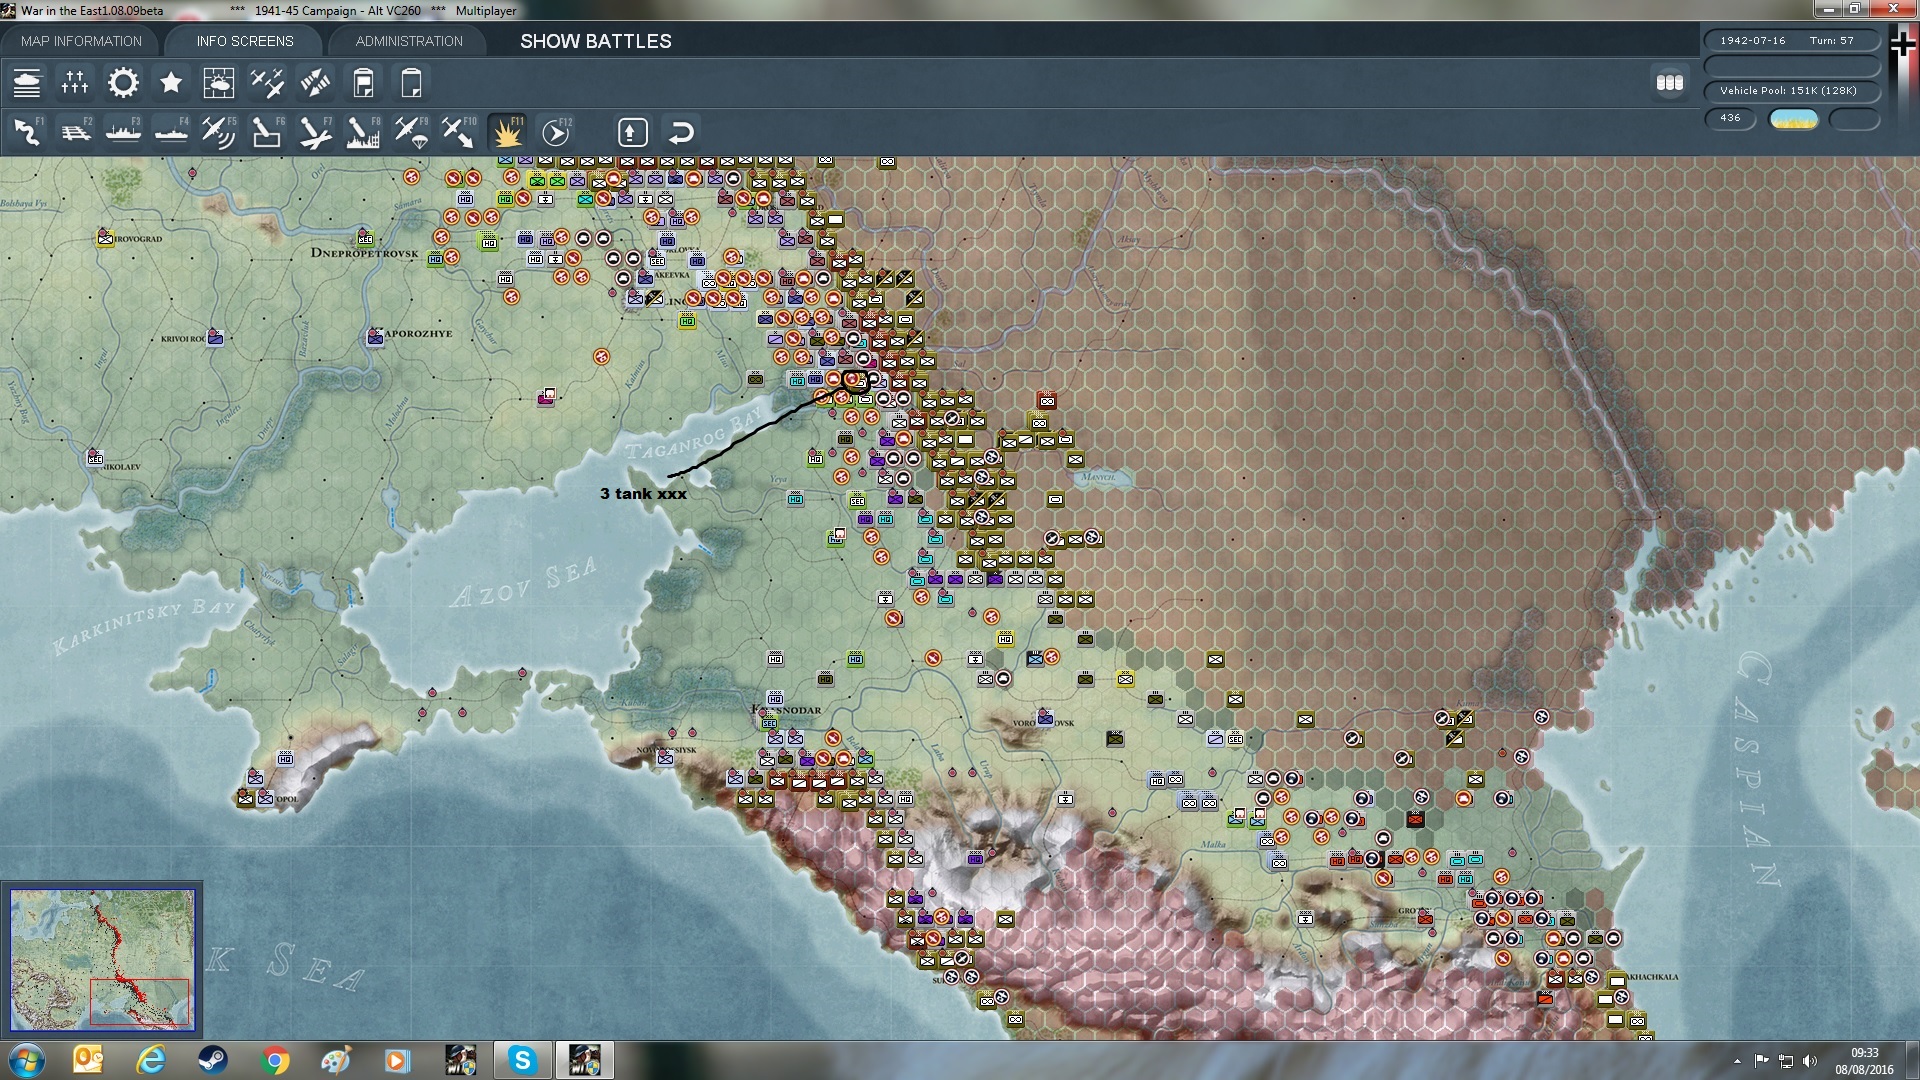Viewport: 1920px width, 1080px height.
Task: Click the minimap overview thumbnail
Action: point(102,959)
